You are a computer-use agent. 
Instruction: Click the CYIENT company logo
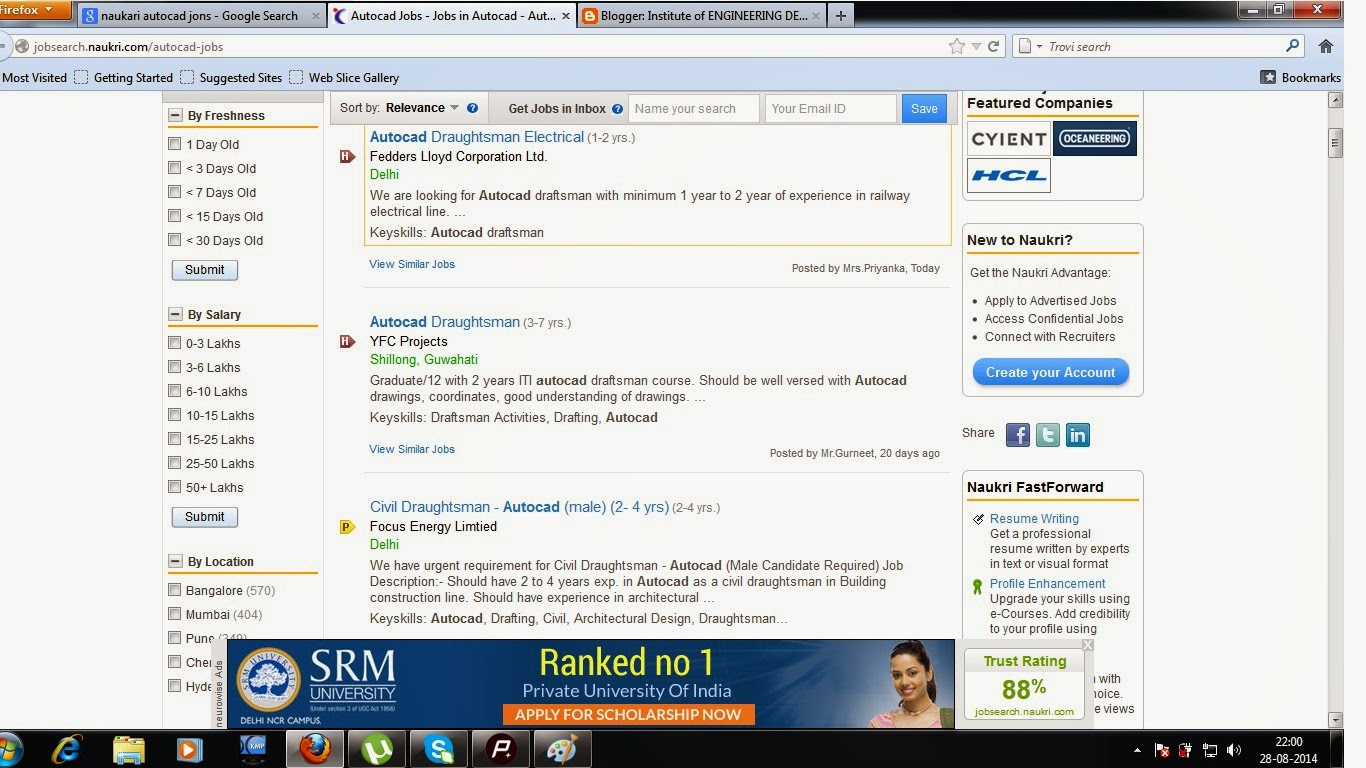[1009, 139]
